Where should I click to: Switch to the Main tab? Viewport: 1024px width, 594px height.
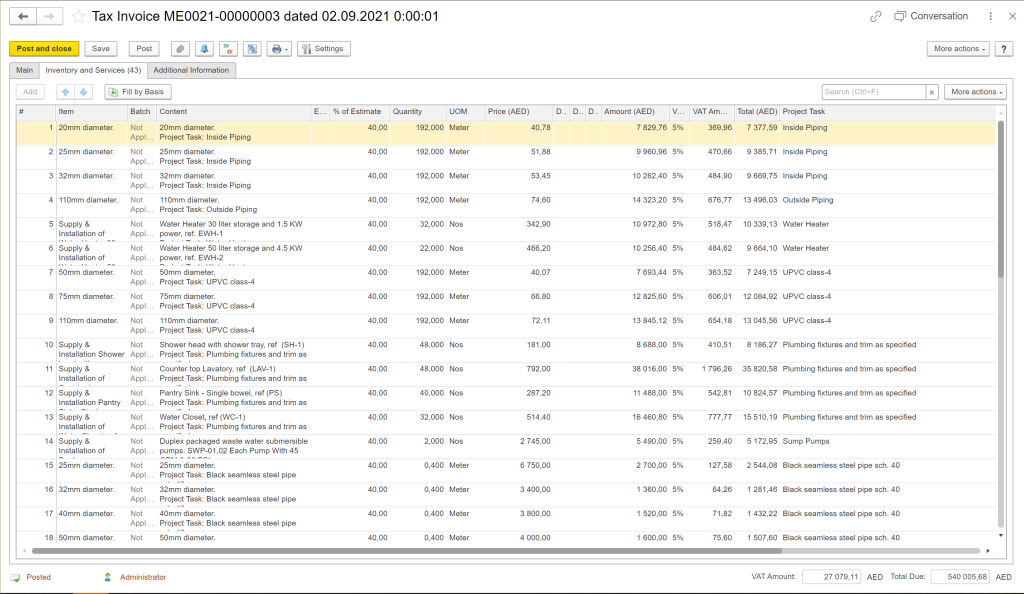coord(24,70)
